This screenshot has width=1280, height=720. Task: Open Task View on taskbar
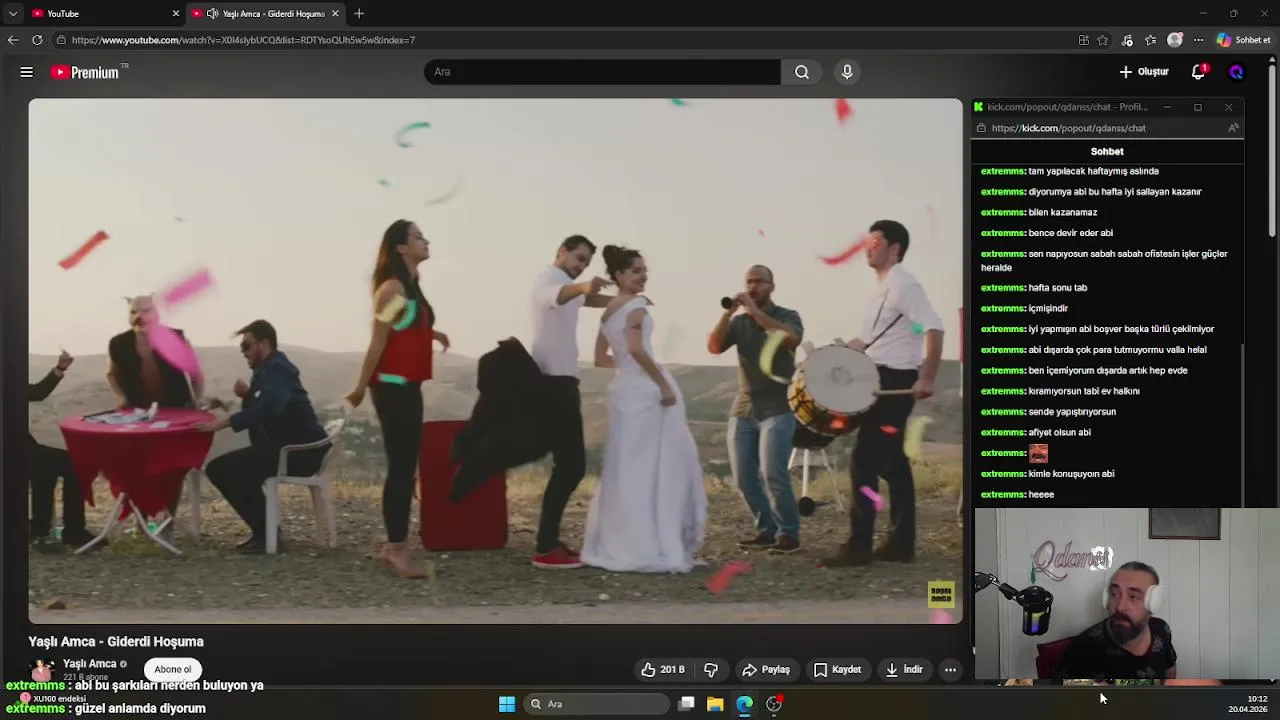686,704
